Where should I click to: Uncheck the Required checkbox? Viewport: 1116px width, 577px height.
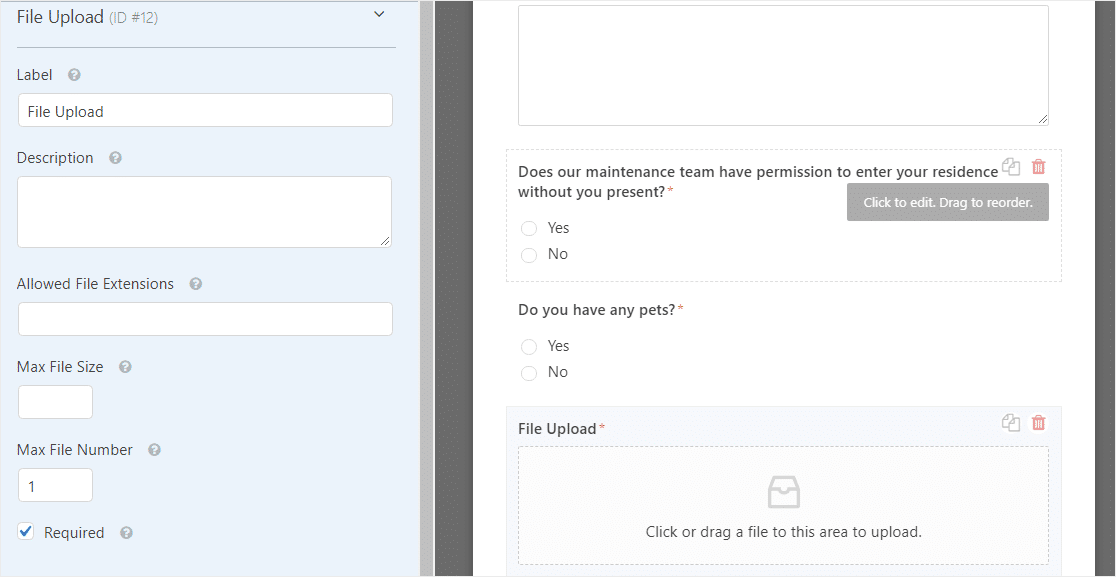26,531
